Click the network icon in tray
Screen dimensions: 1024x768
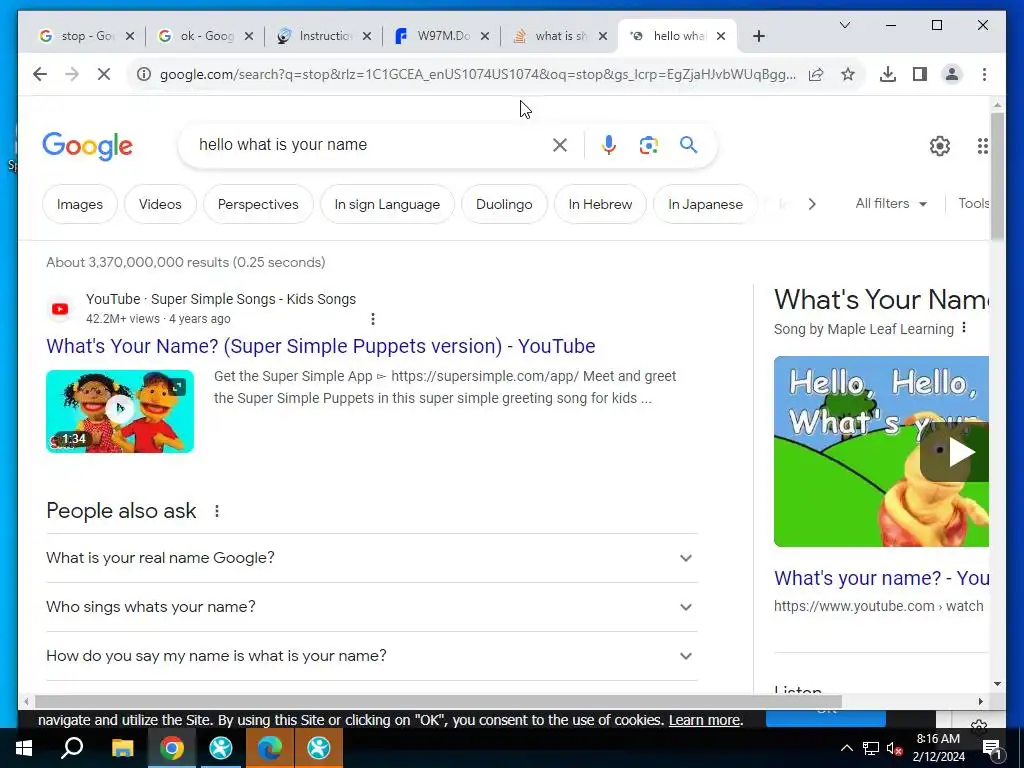point(871,748)
